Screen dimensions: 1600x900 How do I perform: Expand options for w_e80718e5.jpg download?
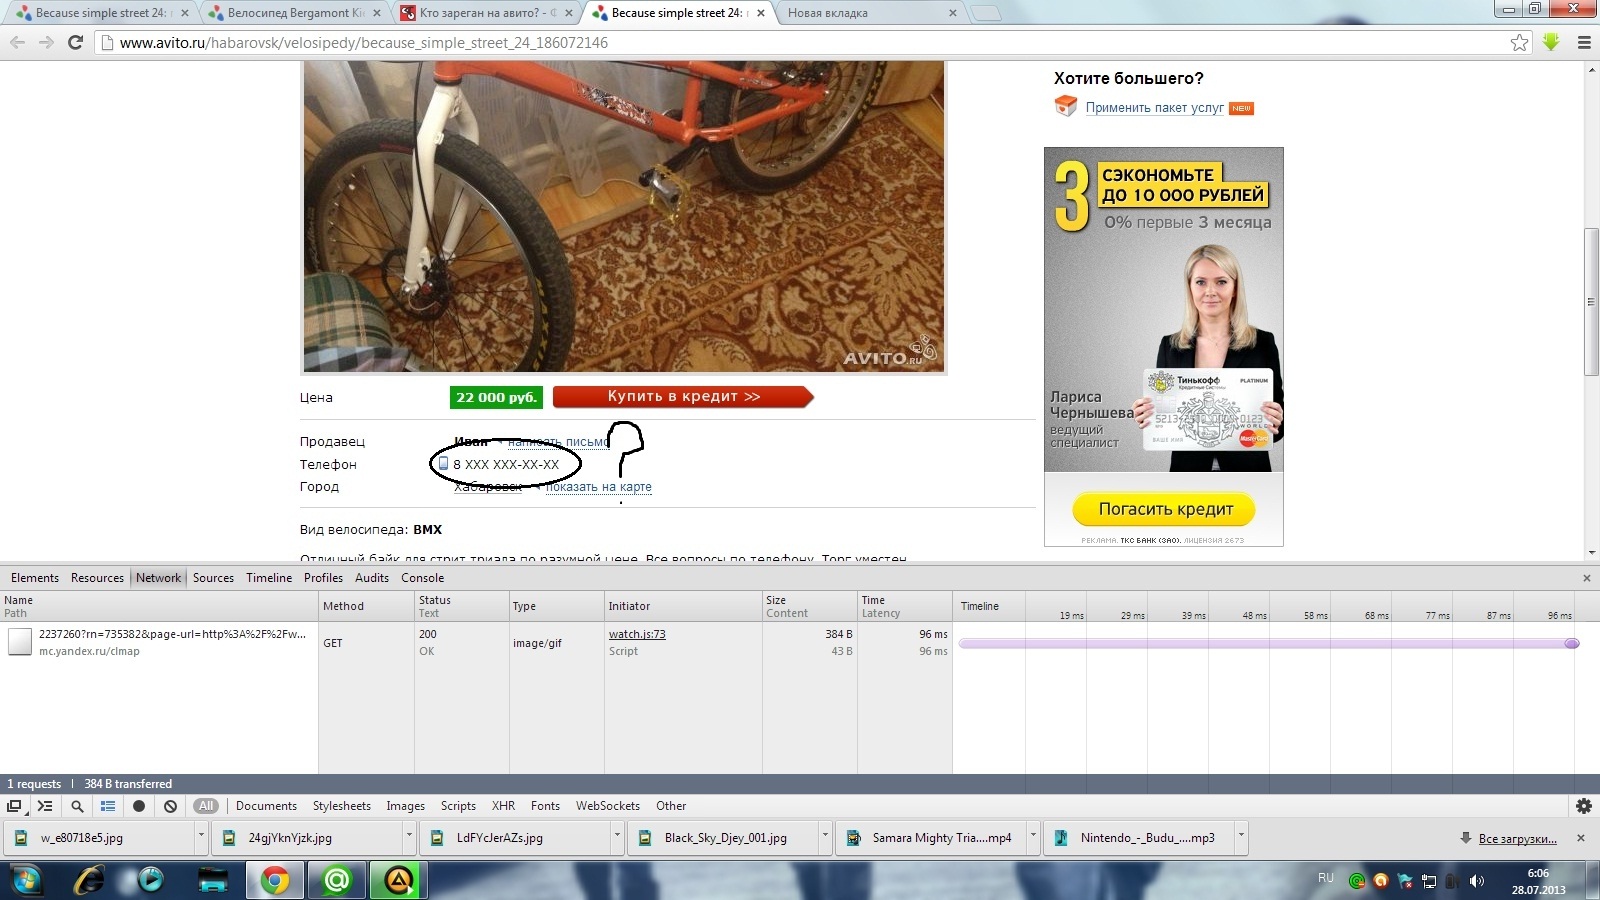pyautogui.click(x=201, y=836)
